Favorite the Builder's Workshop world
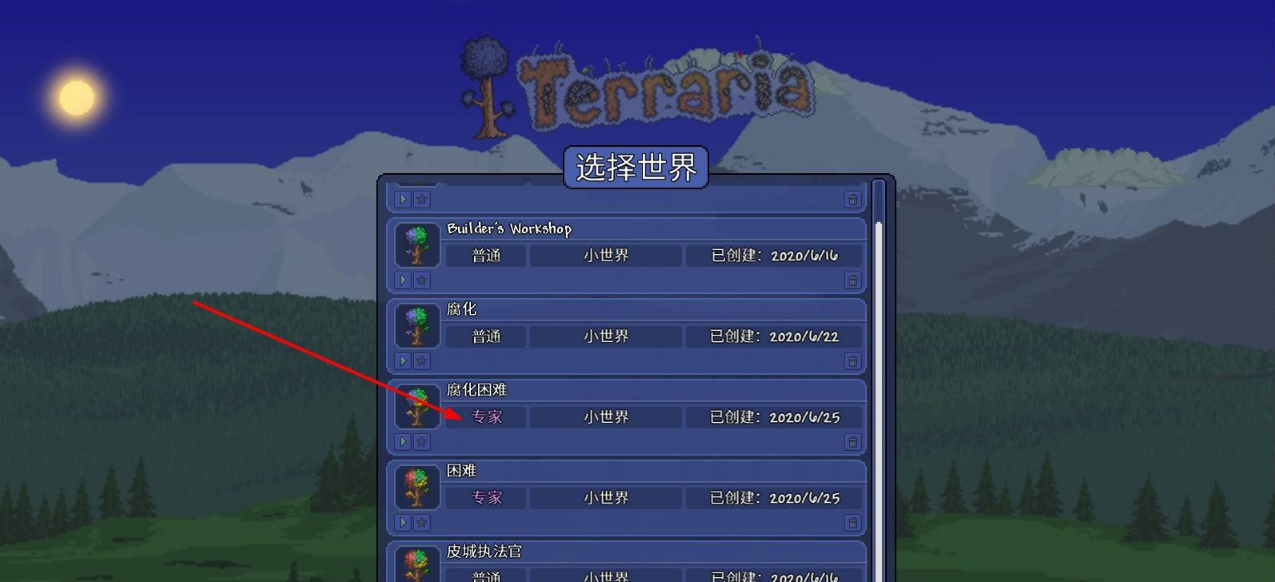 (x=421, y=280)
